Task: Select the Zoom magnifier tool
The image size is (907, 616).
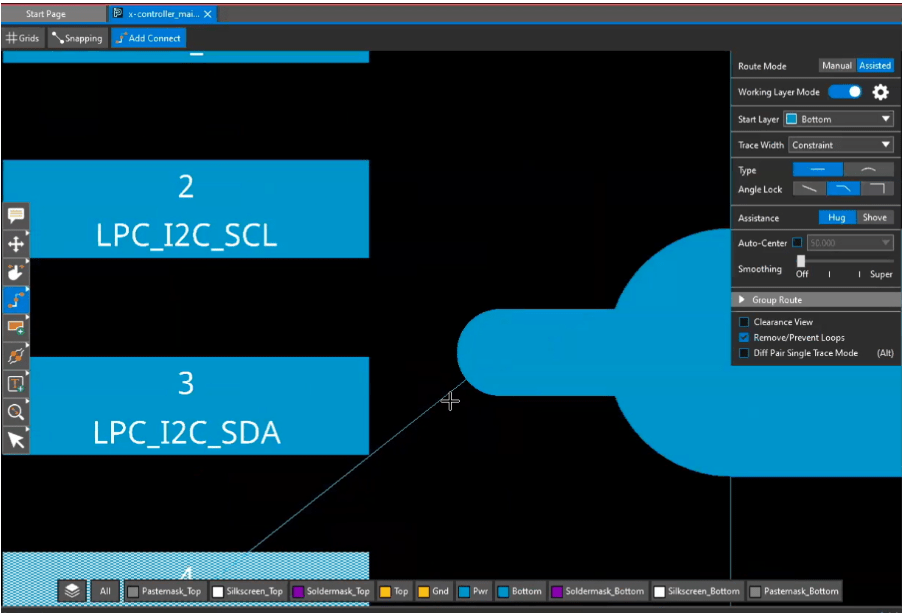Action: 16,412
